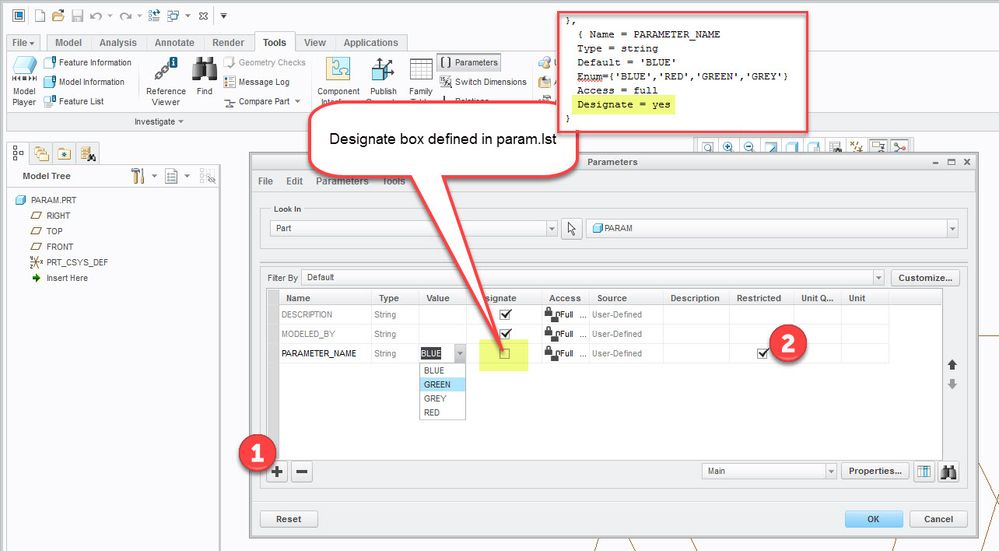Image resolution: width=999 pixels, height=551 pixels.
Task: Open the Feature List
Action: (x=74, y=101)
